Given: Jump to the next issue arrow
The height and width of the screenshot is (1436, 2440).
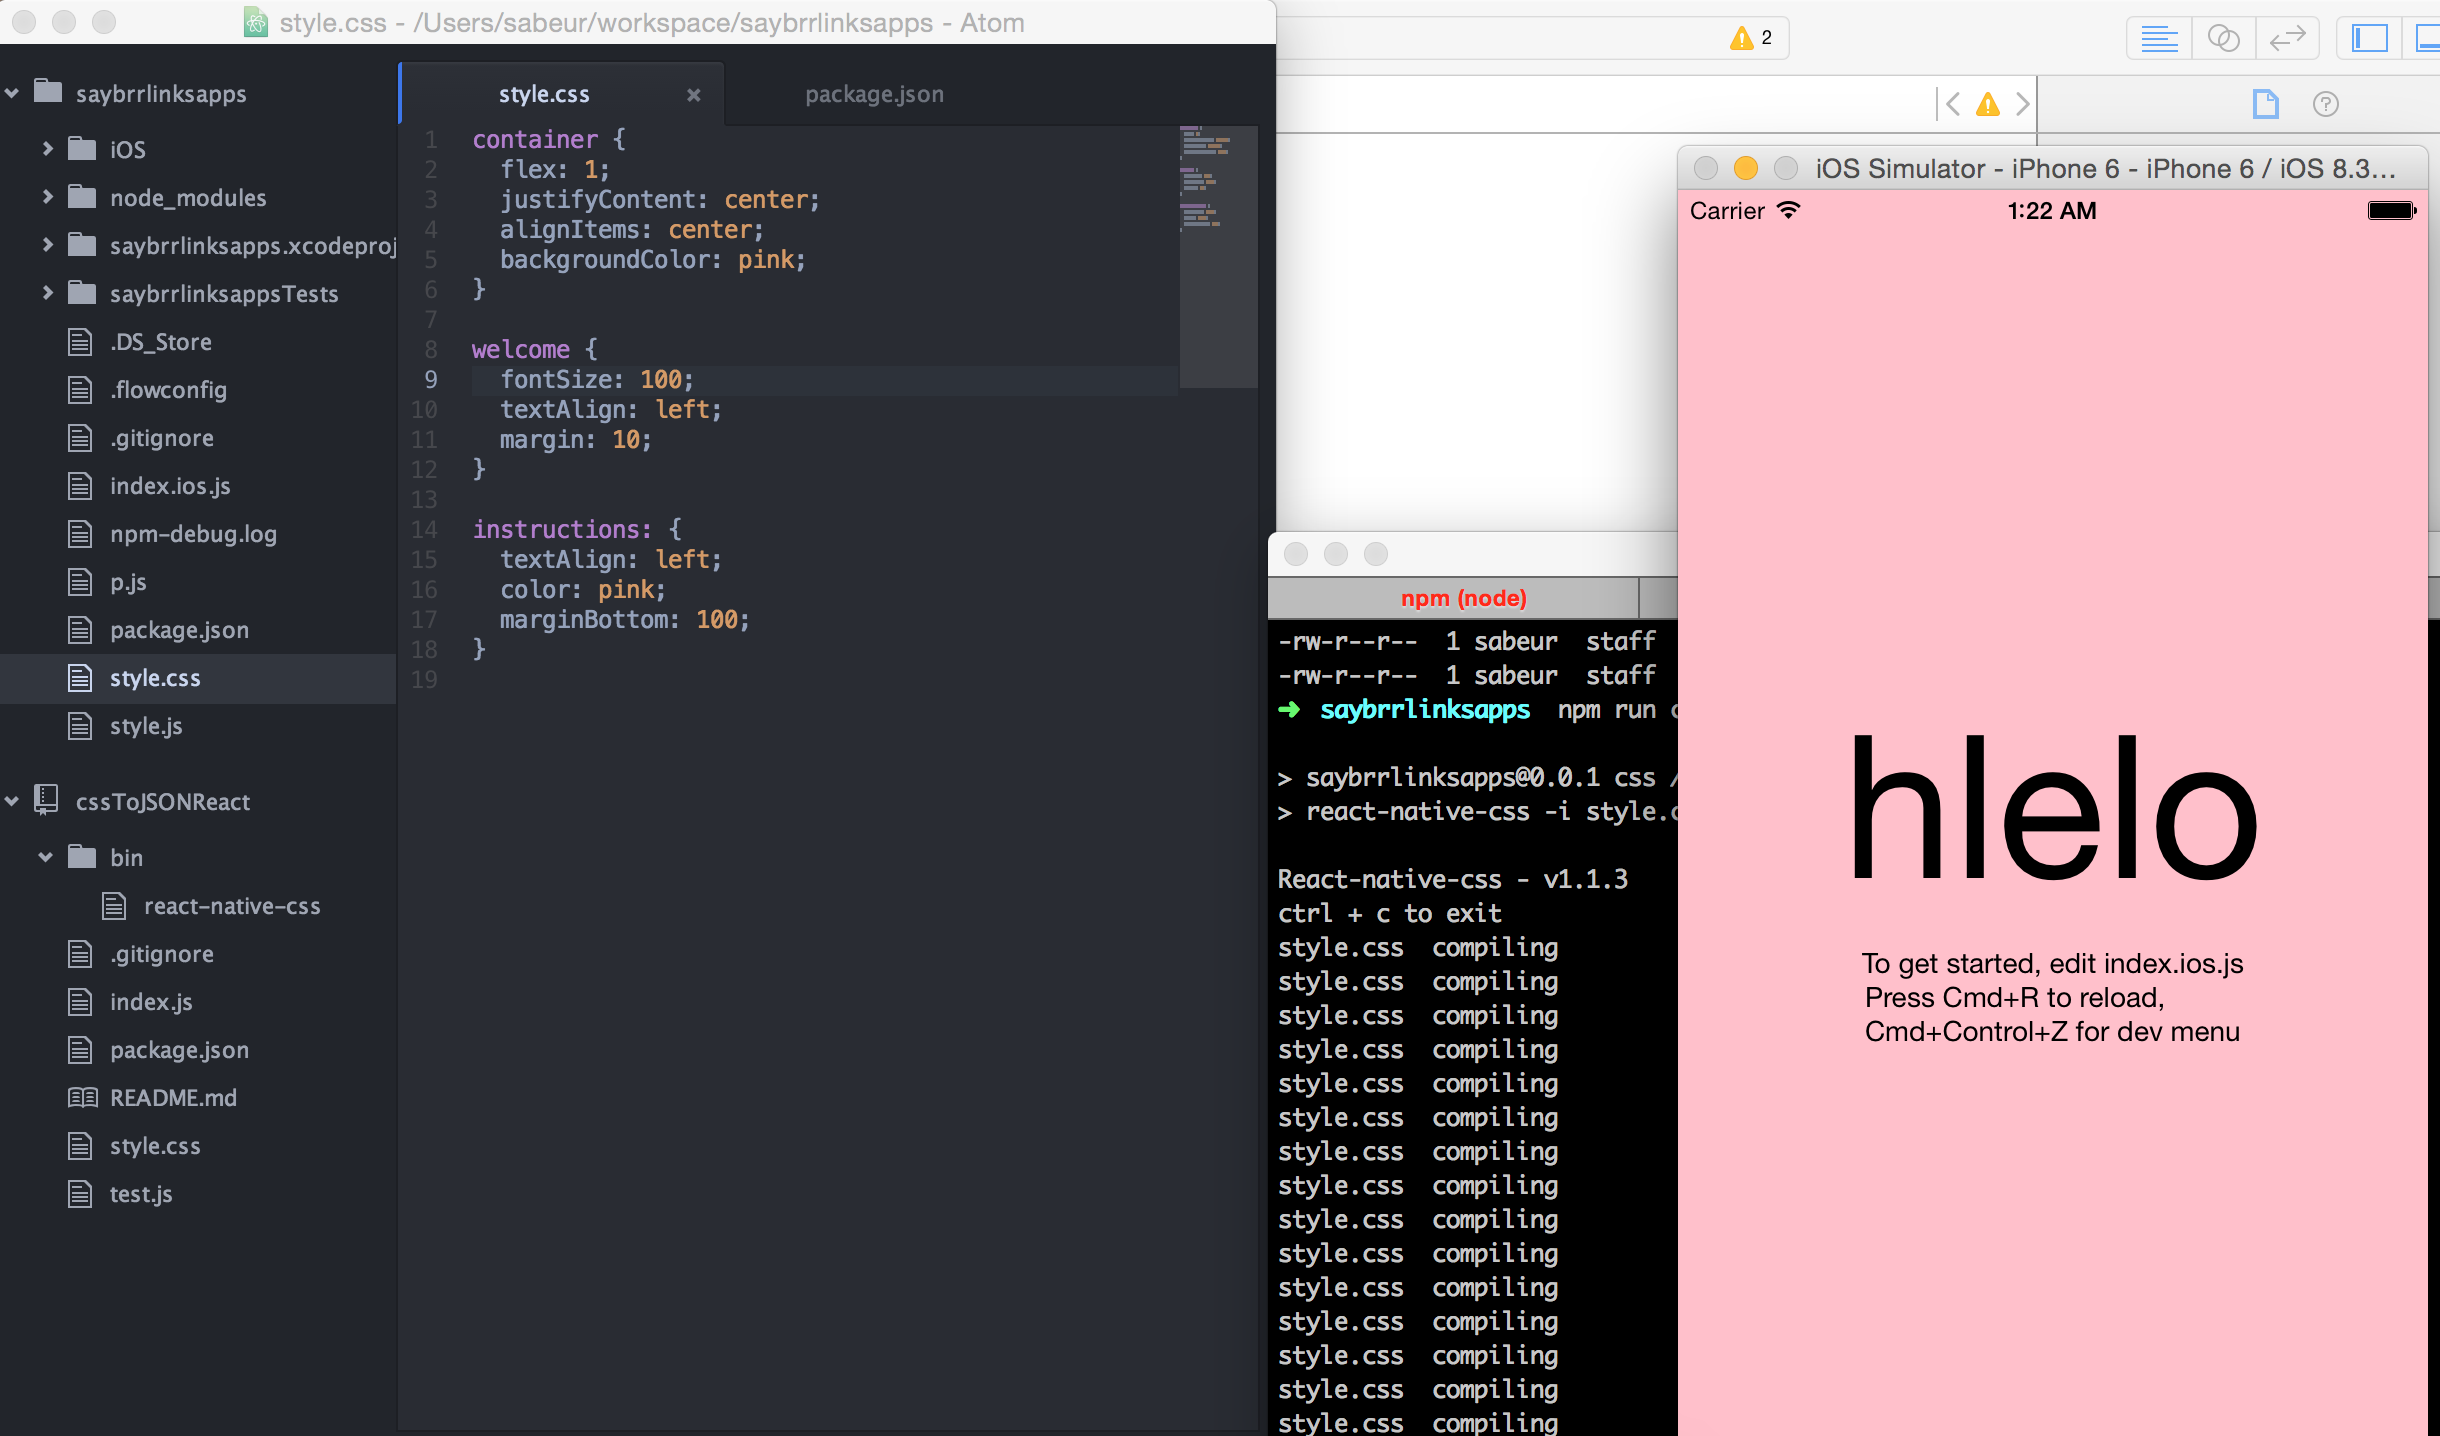Looking at the screenshot, I should tap(2023, 104).
